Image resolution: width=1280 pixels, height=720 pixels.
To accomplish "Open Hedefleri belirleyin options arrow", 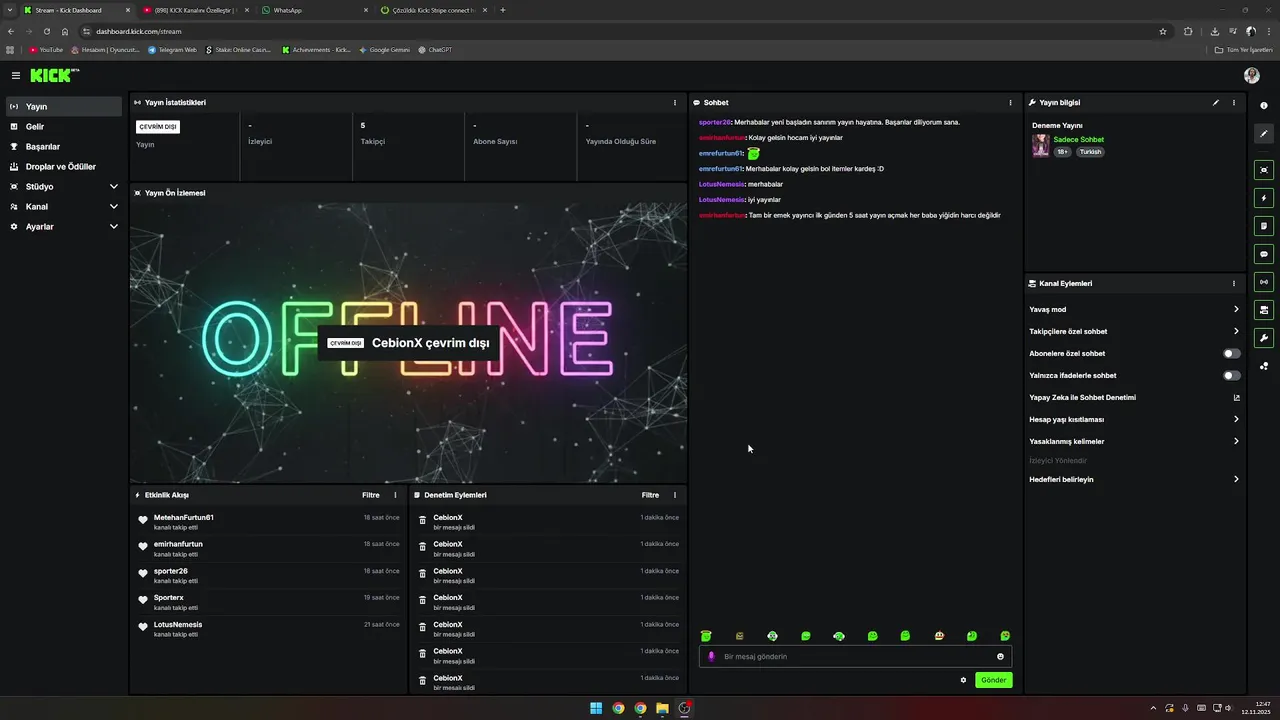I will (1236, 479).
